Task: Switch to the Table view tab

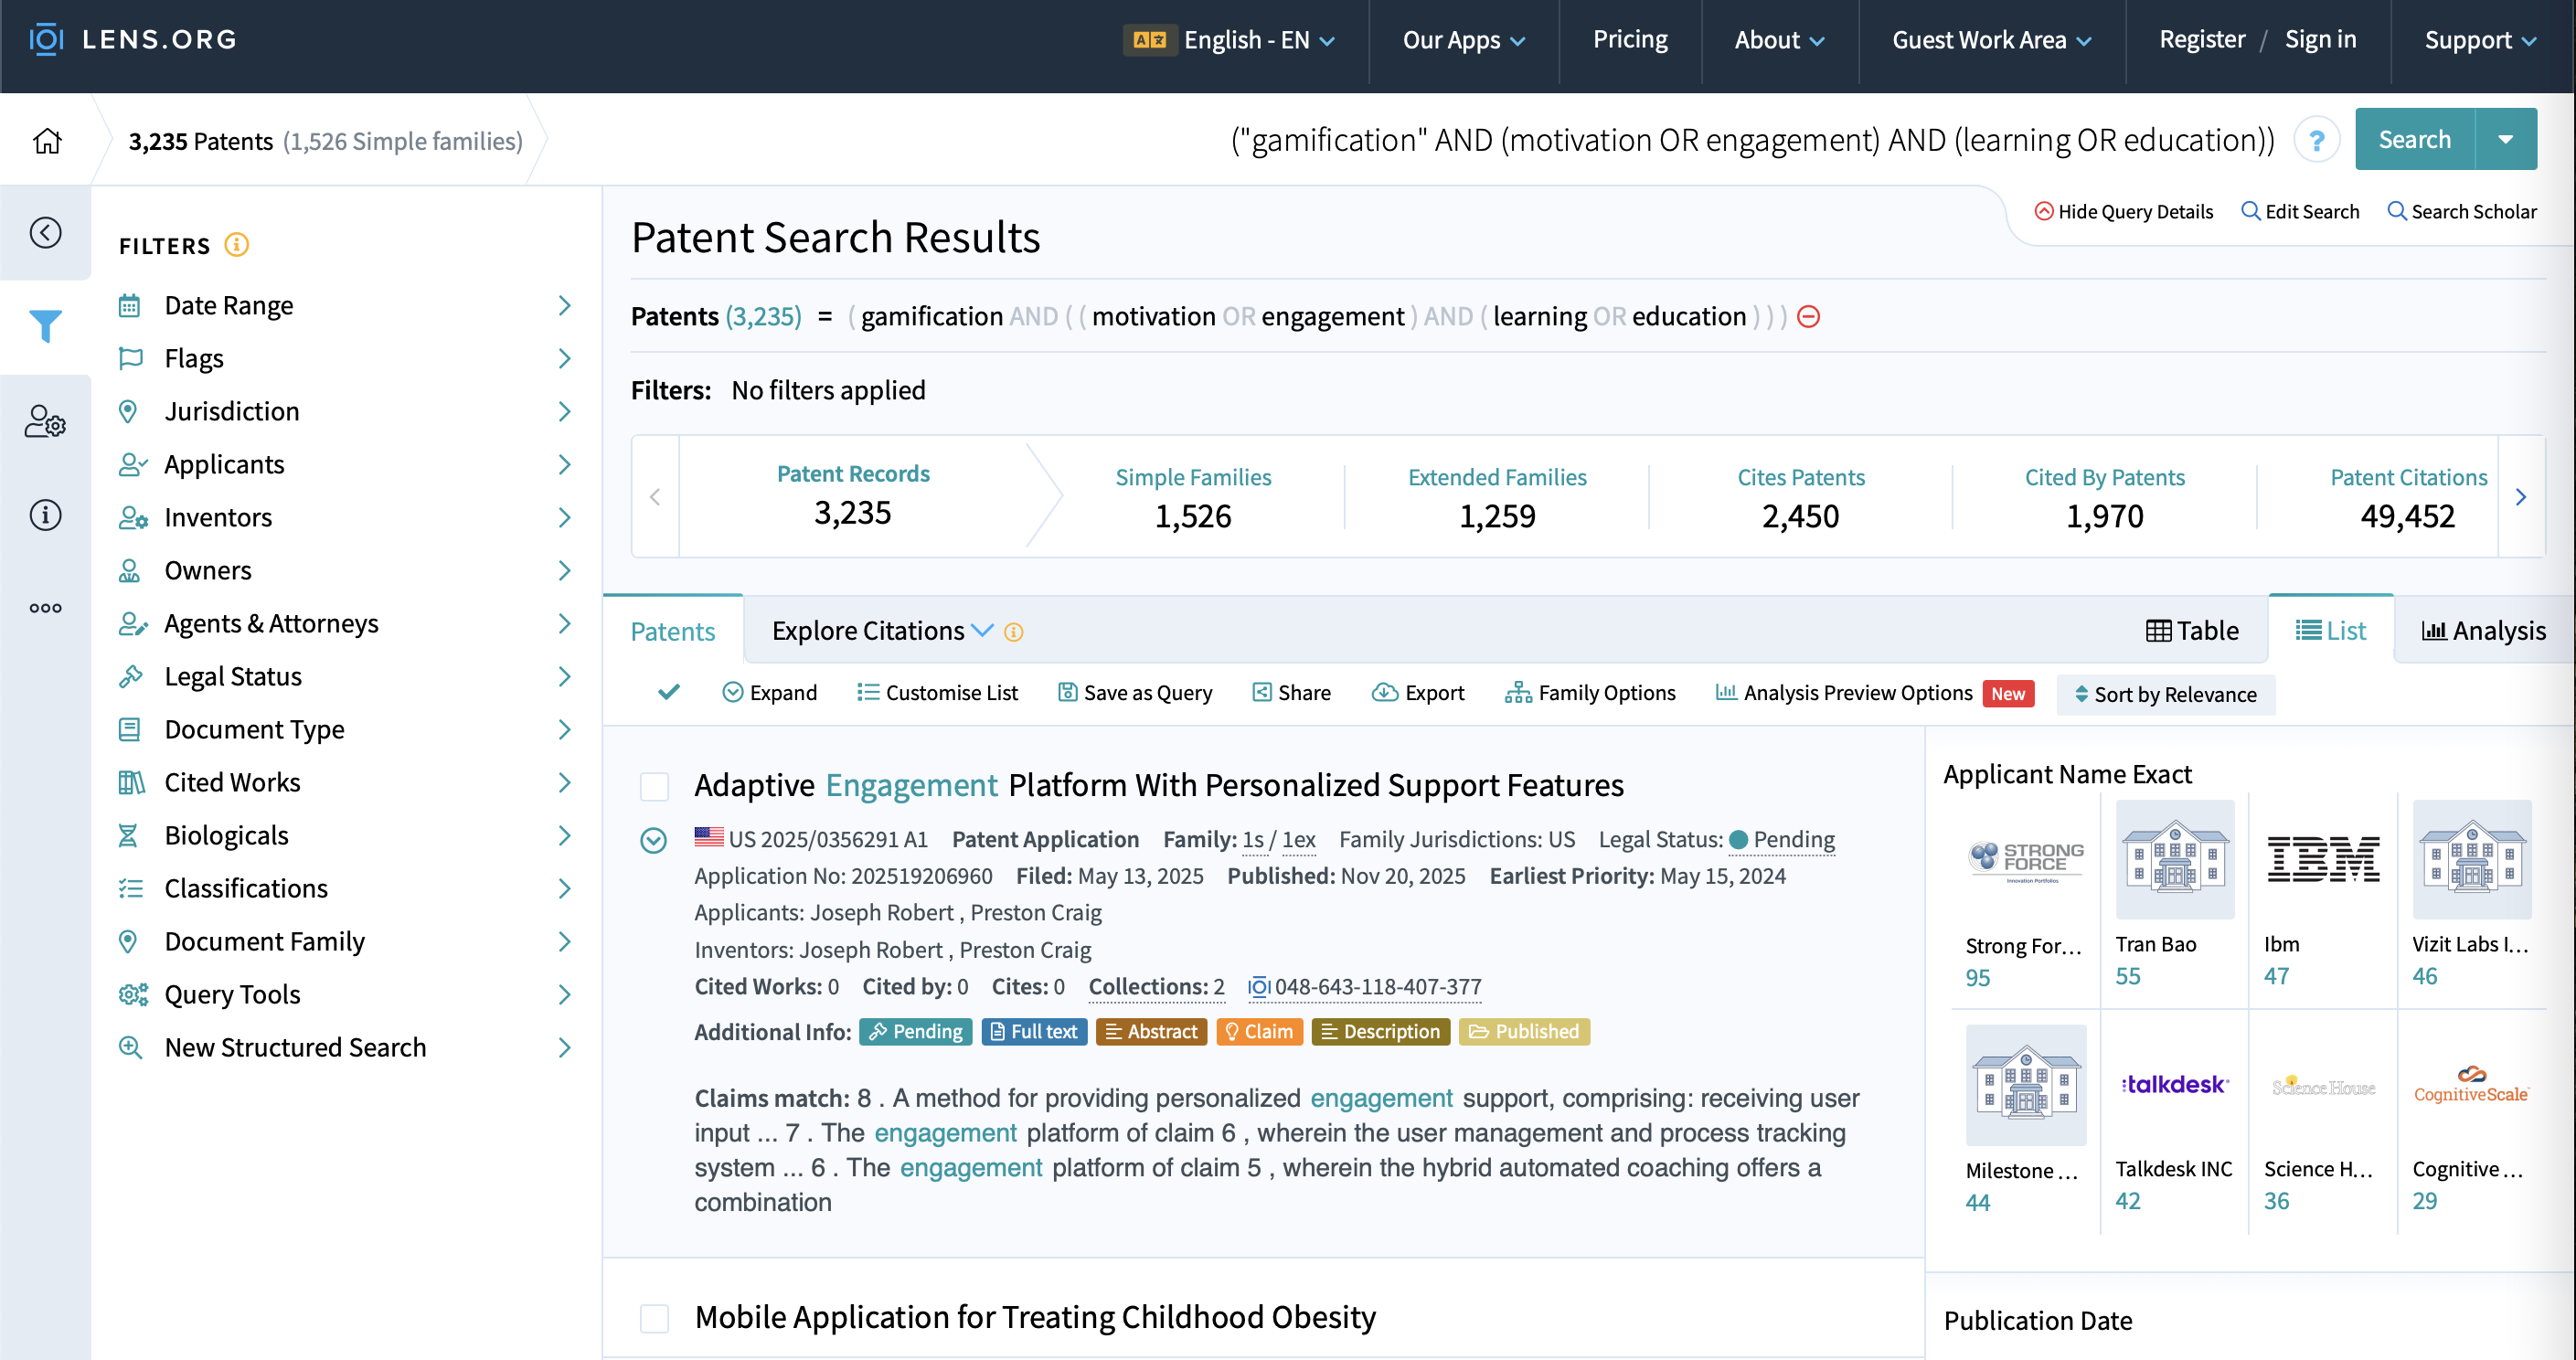Action: click(x=2192, y=631)
